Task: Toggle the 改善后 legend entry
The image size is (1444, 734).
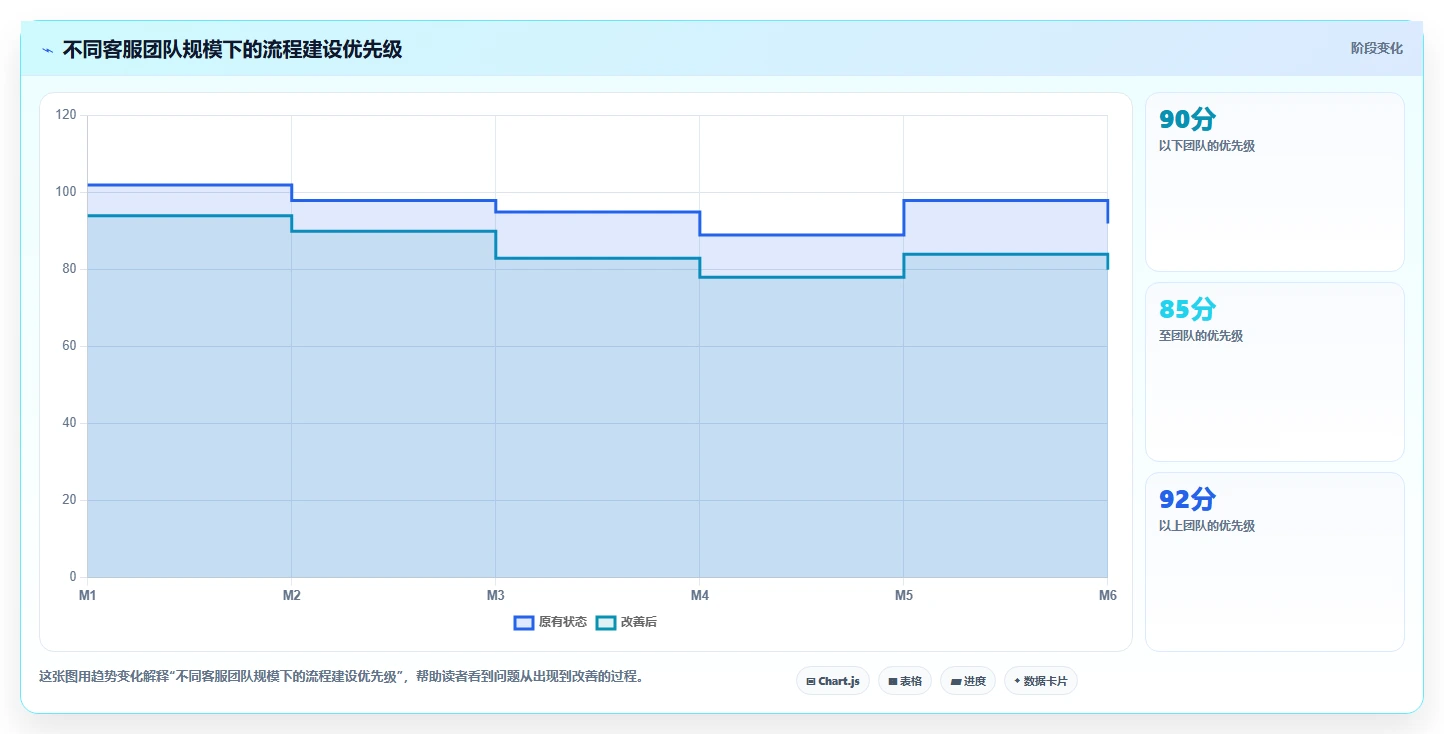Action: (626, 622)
